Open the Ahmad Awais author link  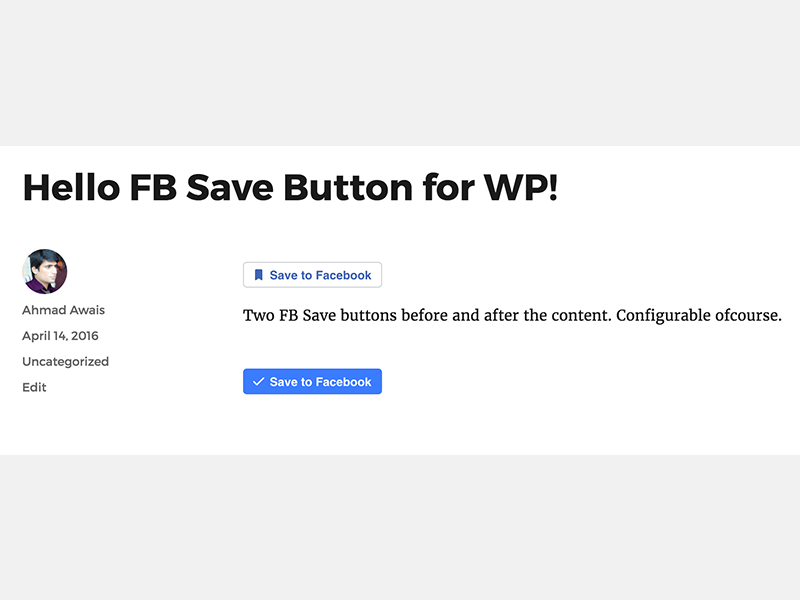pyautogui.click(x=63, y=310)
